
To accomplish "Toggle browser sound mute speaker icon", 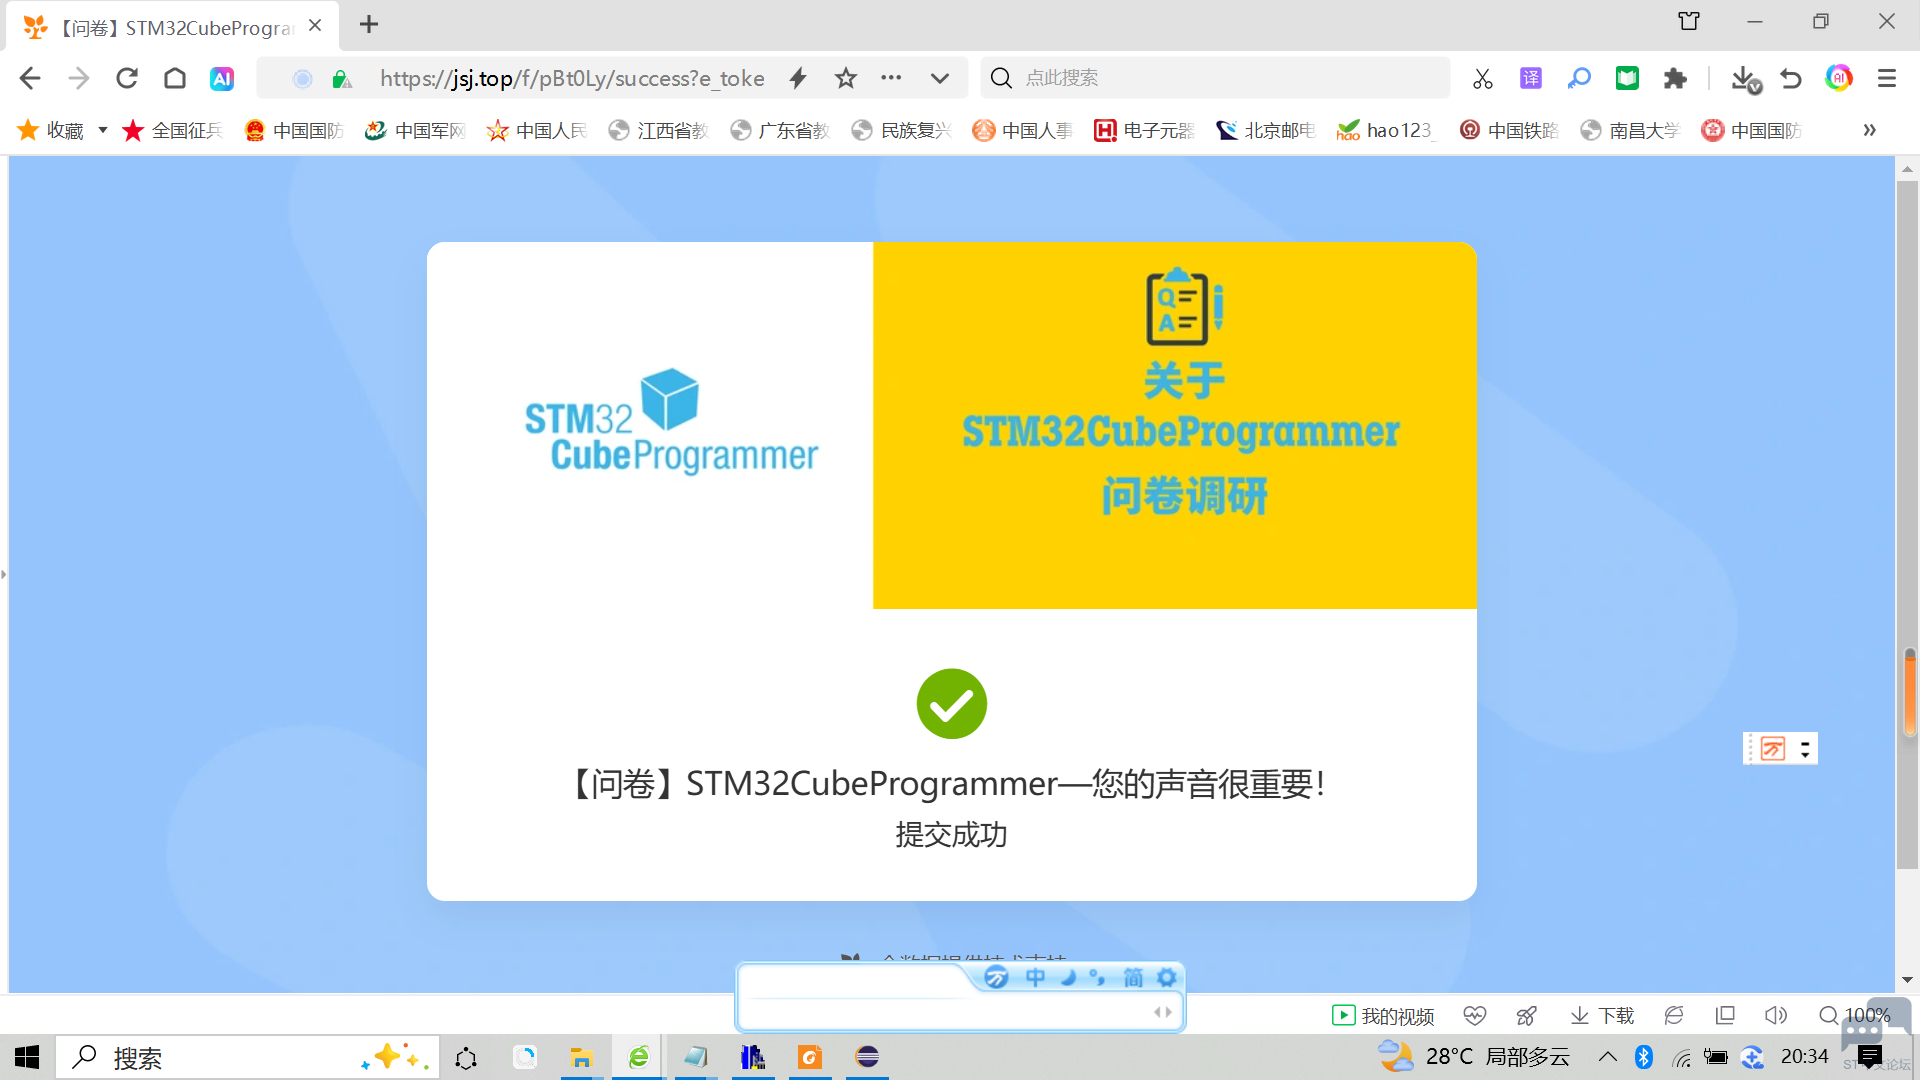I will click(1775, 1016).
